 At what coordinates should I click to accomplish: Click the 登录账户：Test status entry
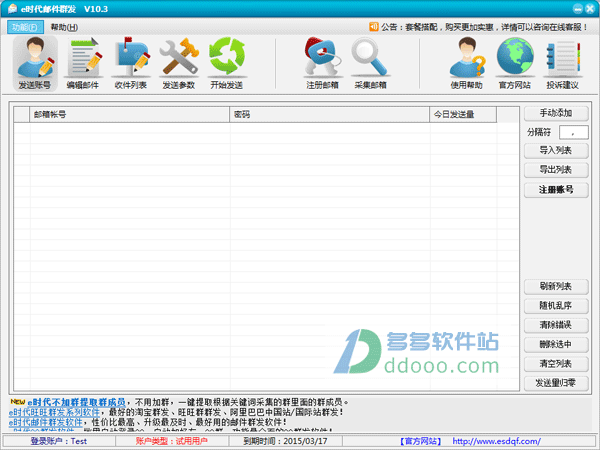(59, 441)
